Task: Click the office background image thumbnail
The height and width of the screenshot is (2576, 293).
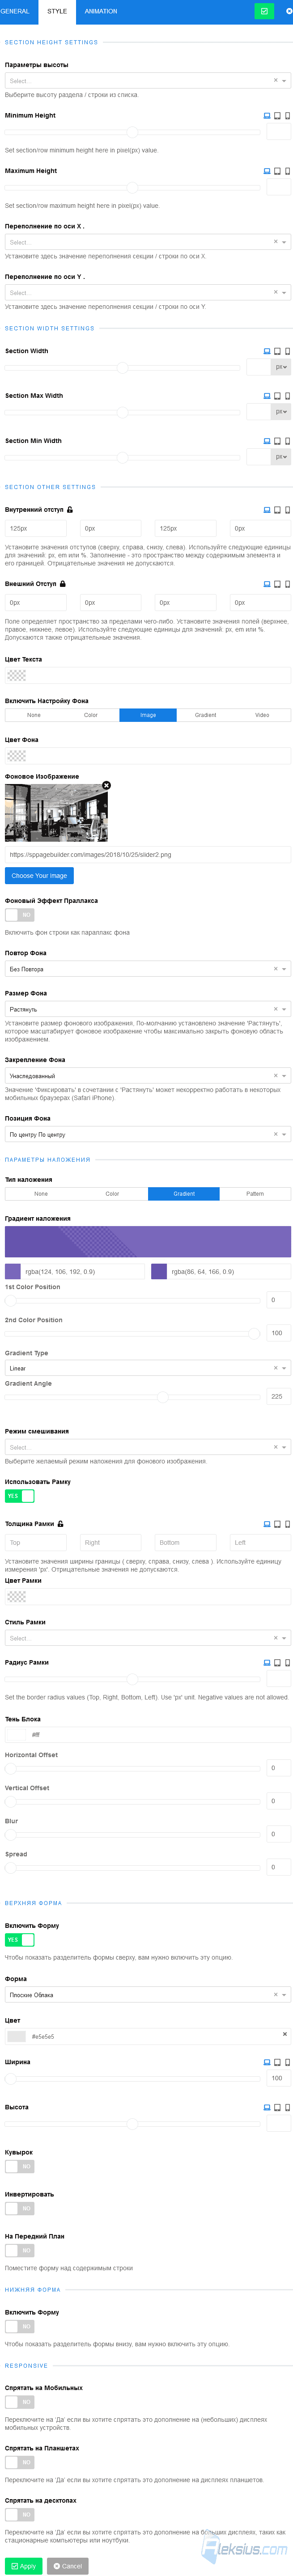Action: [x=56, y=813]
